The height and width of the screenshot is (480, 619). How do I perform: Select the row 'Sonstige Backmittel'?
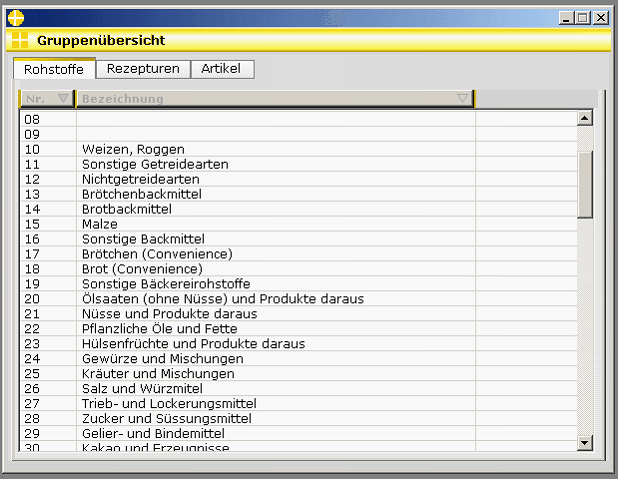coord(299,239)
